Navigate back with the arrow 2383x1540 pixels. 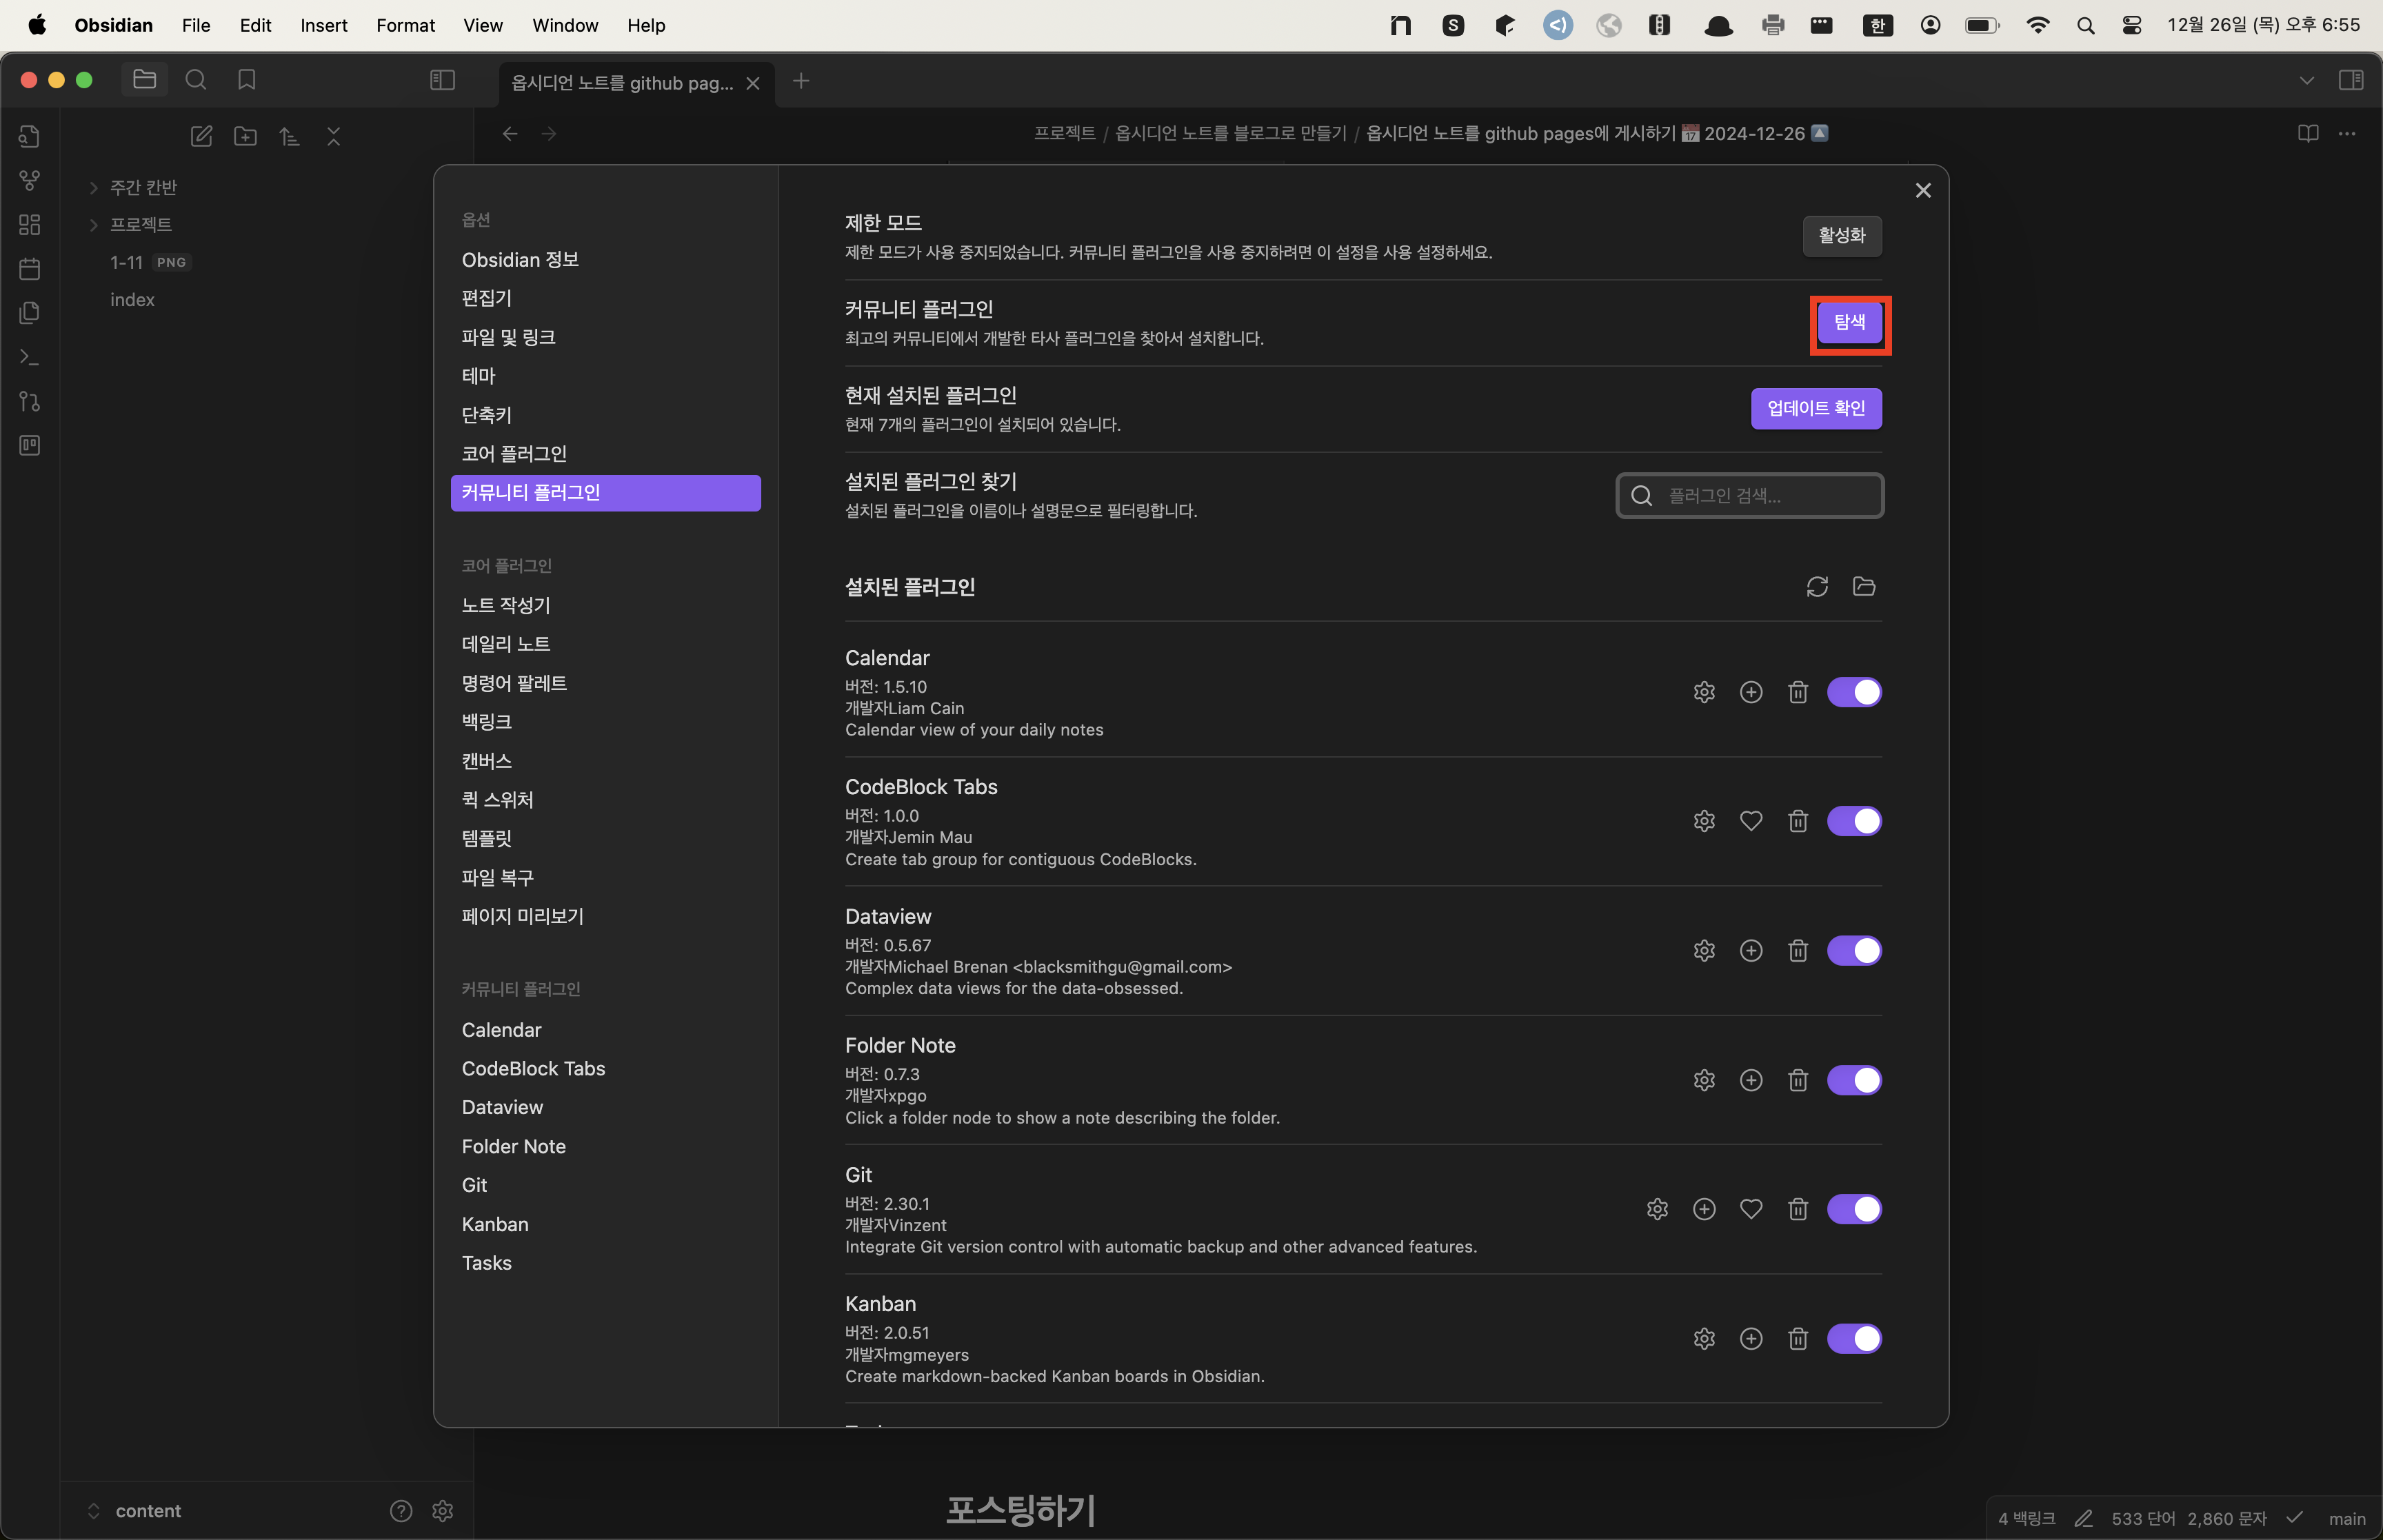click(x=510, y=134)
